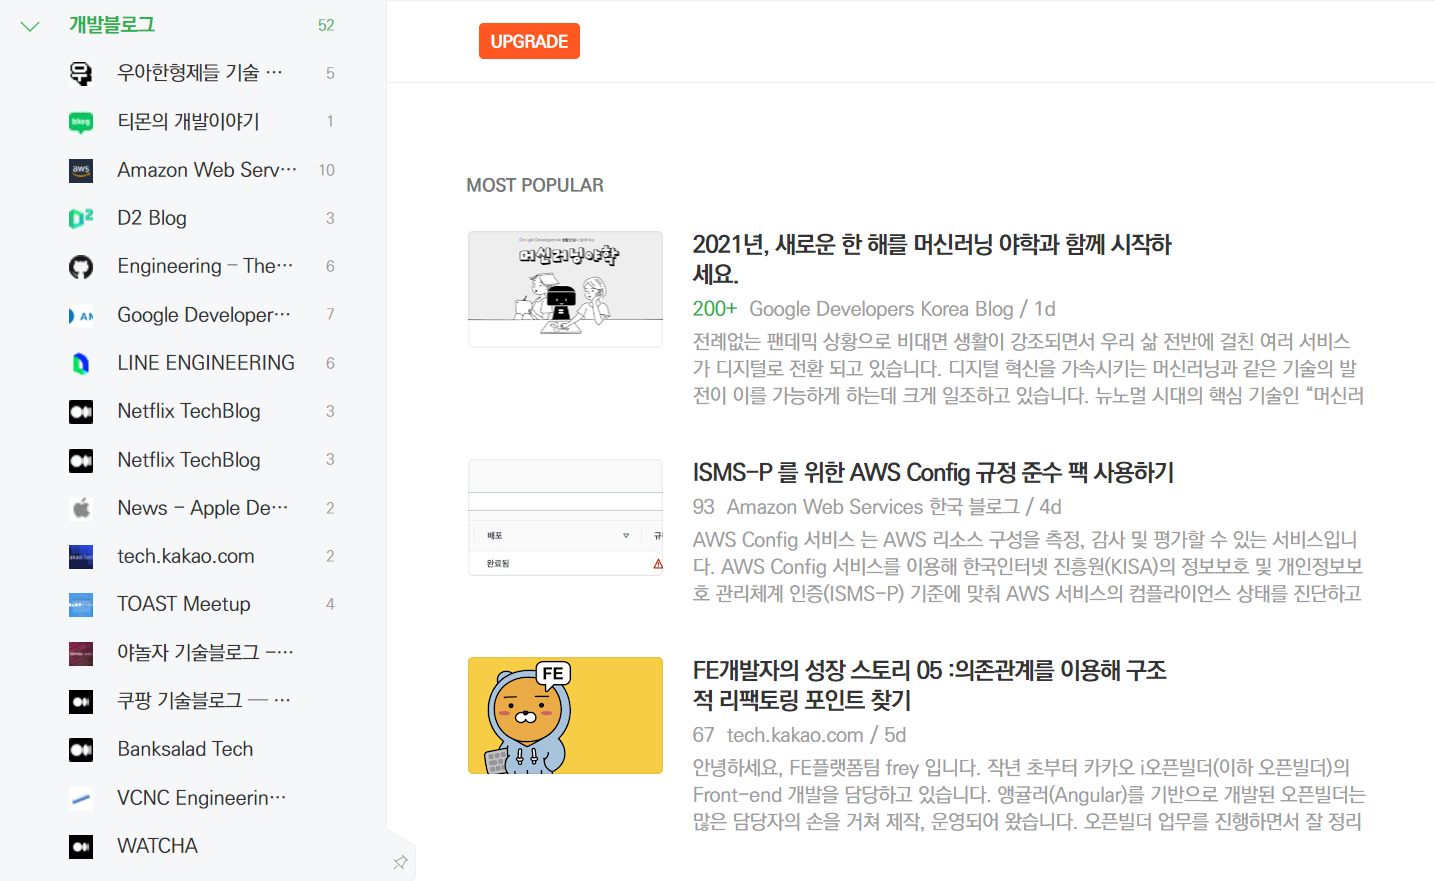Open article titled 2021년, 새로운 한 해를 머신러닝 야학과…

(932, 259)
